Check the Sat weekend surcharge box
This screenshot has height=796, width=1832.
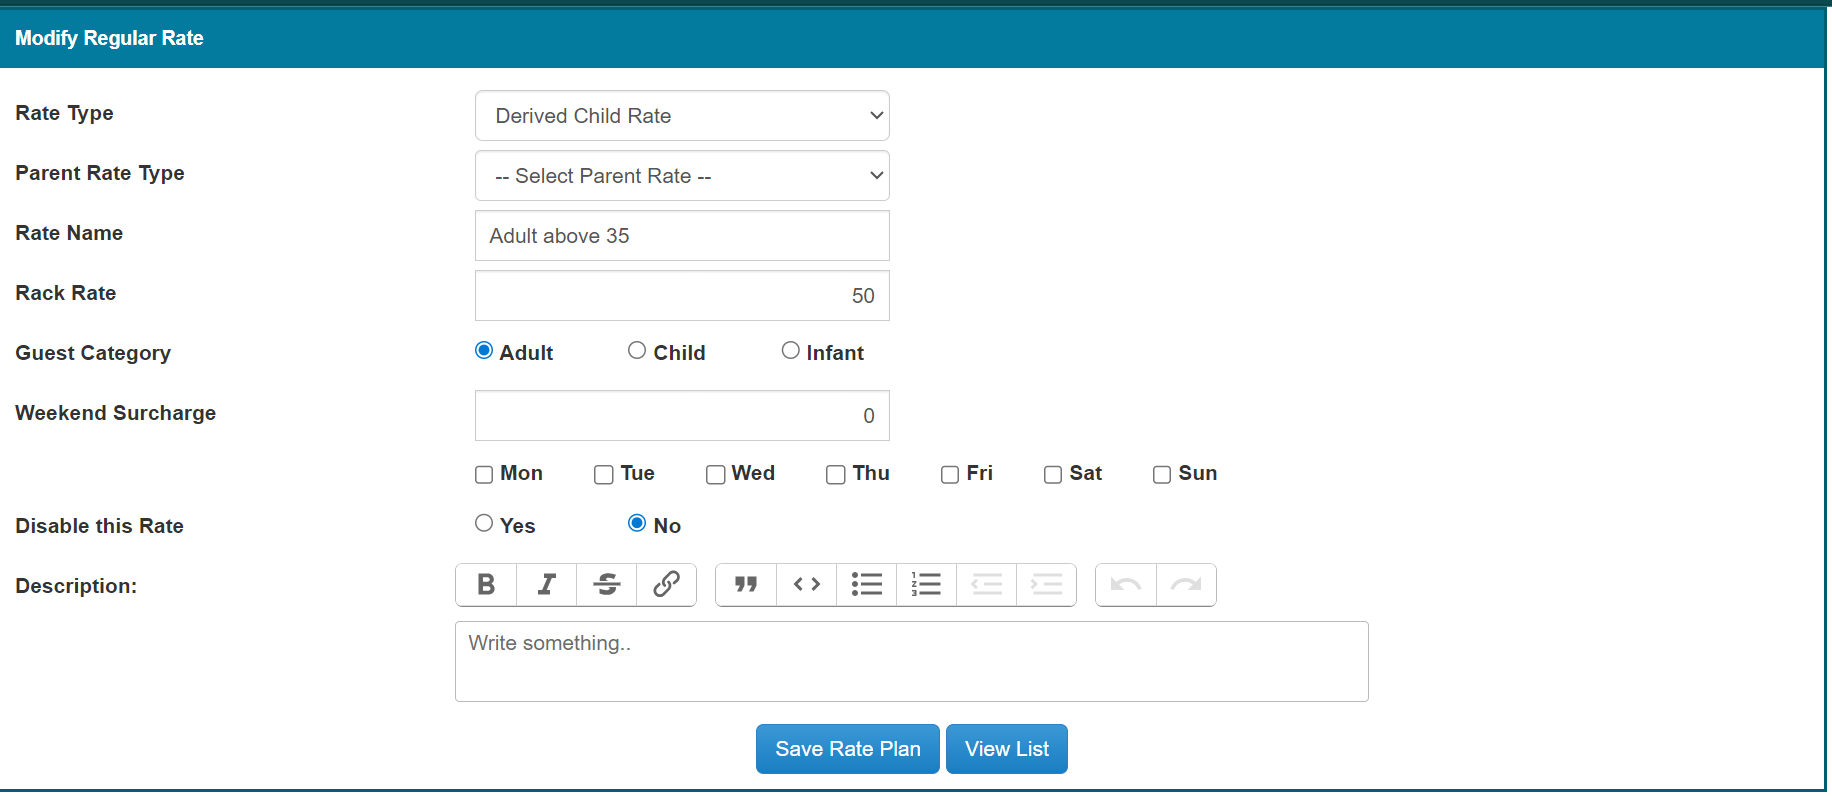(x=1053, y=475)
